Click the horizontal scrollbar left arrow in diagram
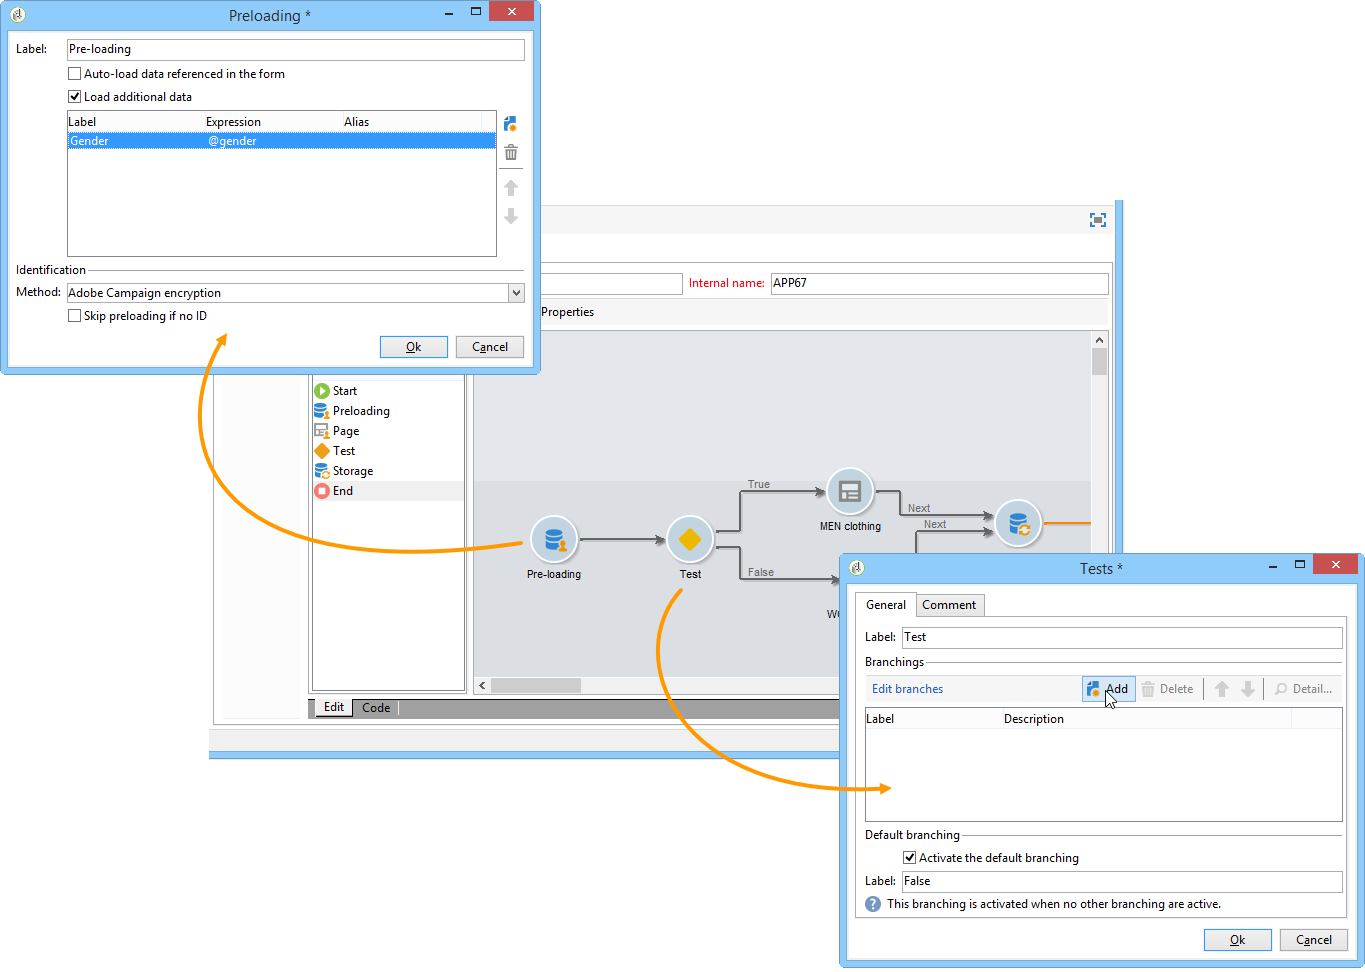Screen dimensions: 1365x972 click(483, 686)
